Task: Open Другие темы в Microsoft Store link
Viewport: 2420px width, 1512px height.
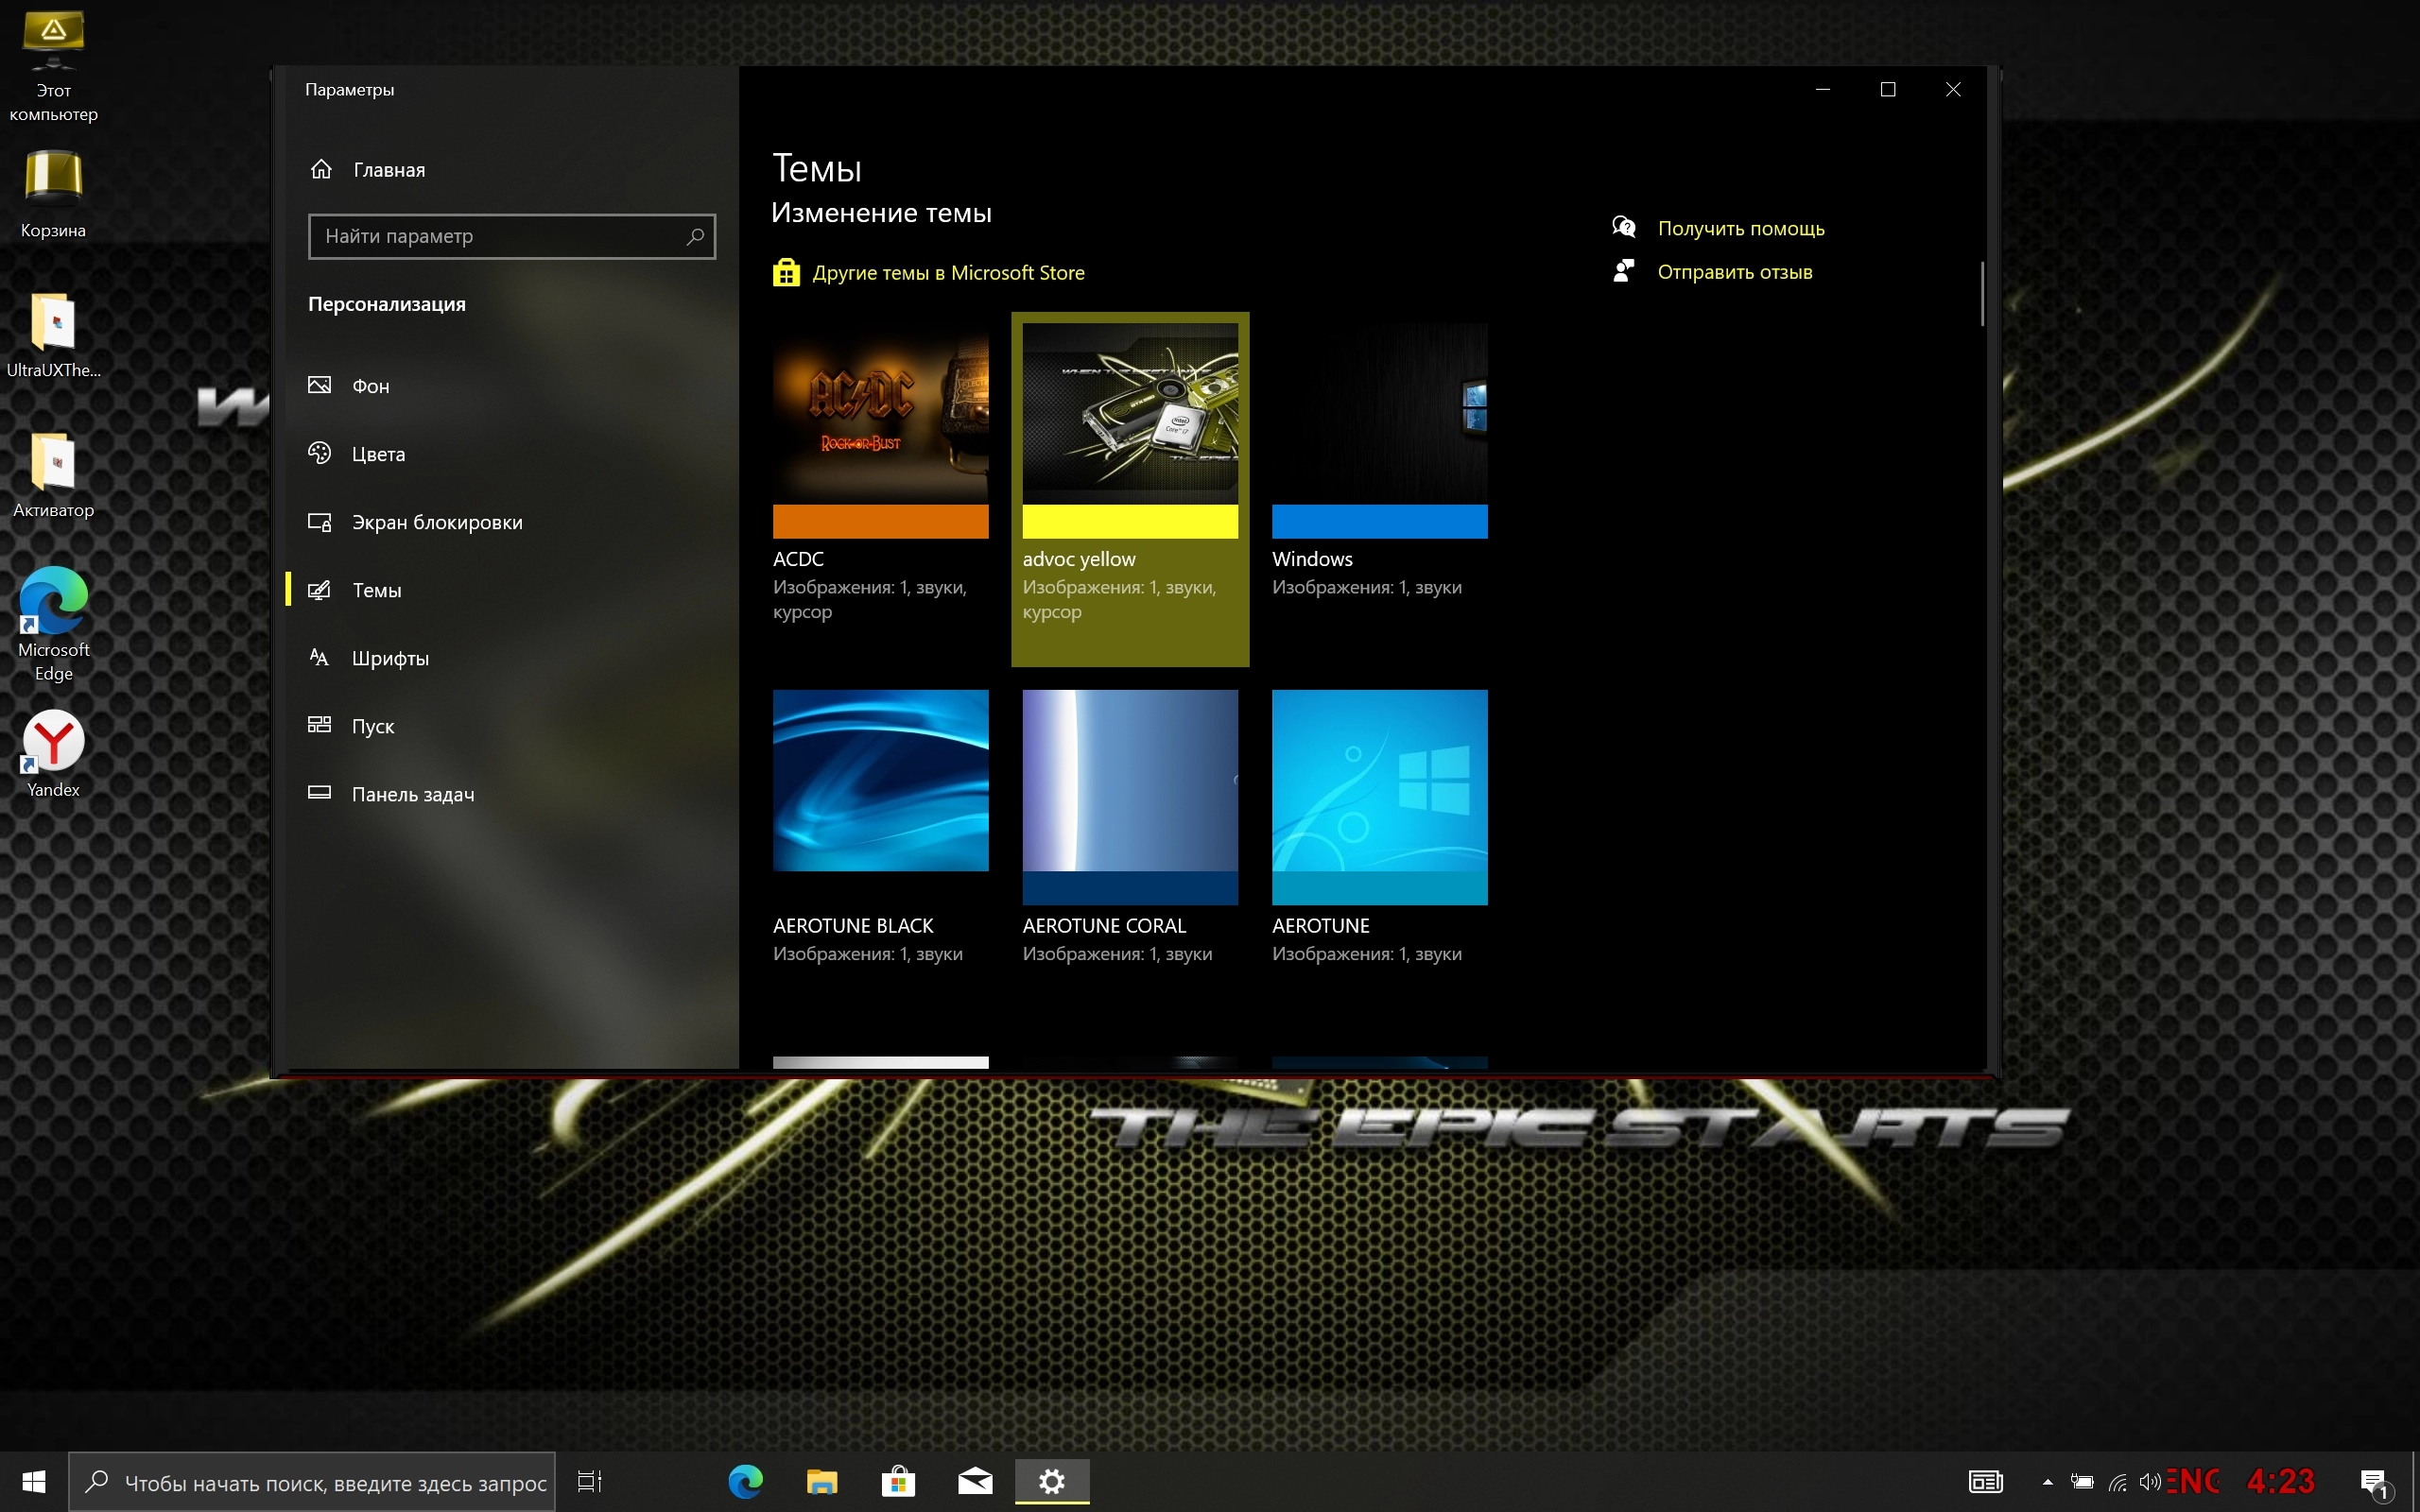Action: pyautogui.click(x=947, y=272)
